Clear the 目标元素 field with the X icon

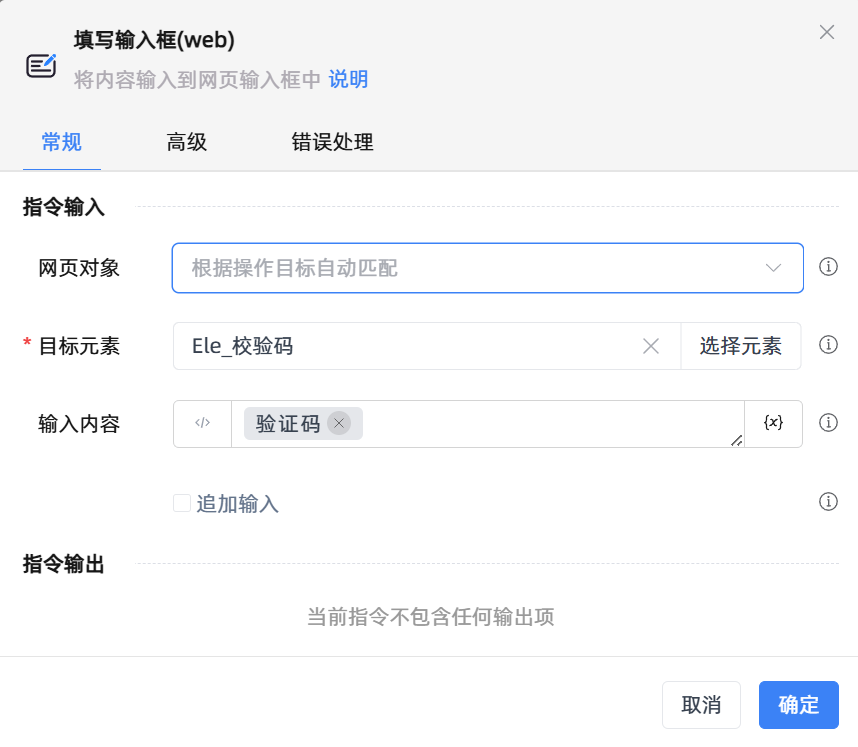coord(651,346)
